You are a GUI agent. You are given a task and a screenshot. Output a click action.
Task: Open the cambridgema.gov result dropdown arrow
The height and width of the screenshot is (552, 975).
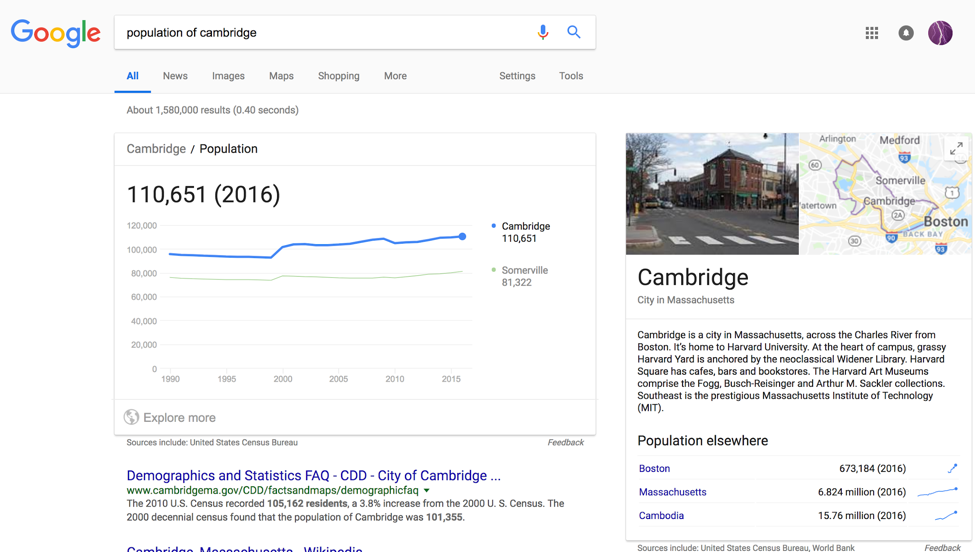tap(427, 490)
